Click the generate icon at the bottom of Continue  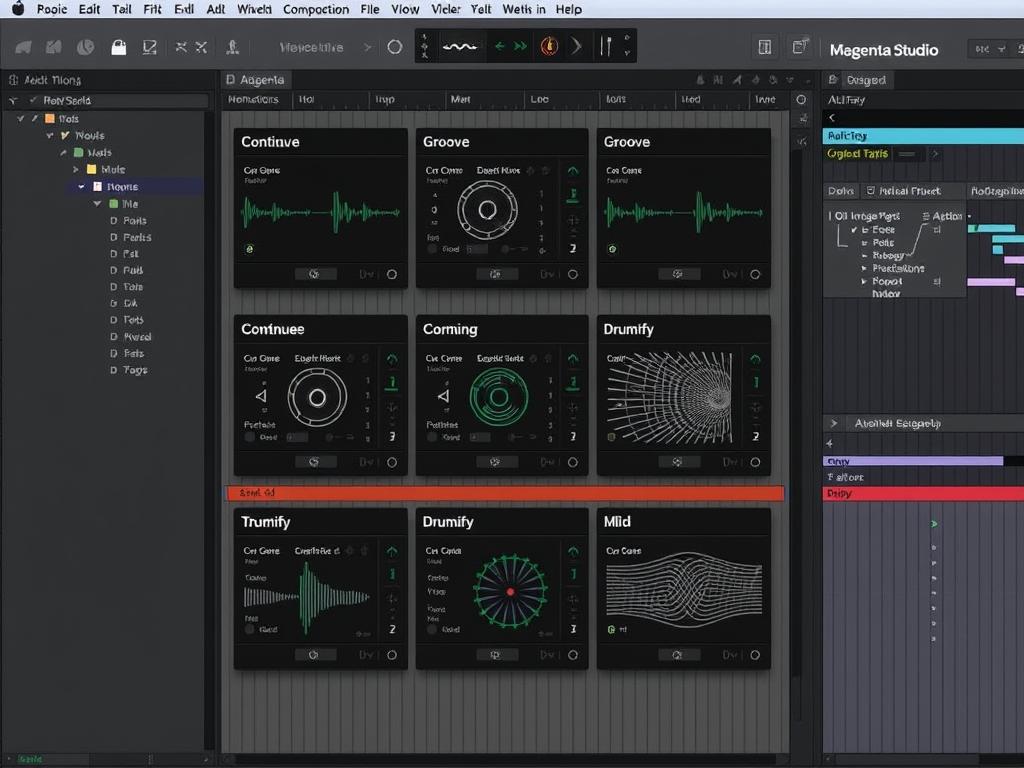pos(314,273)
